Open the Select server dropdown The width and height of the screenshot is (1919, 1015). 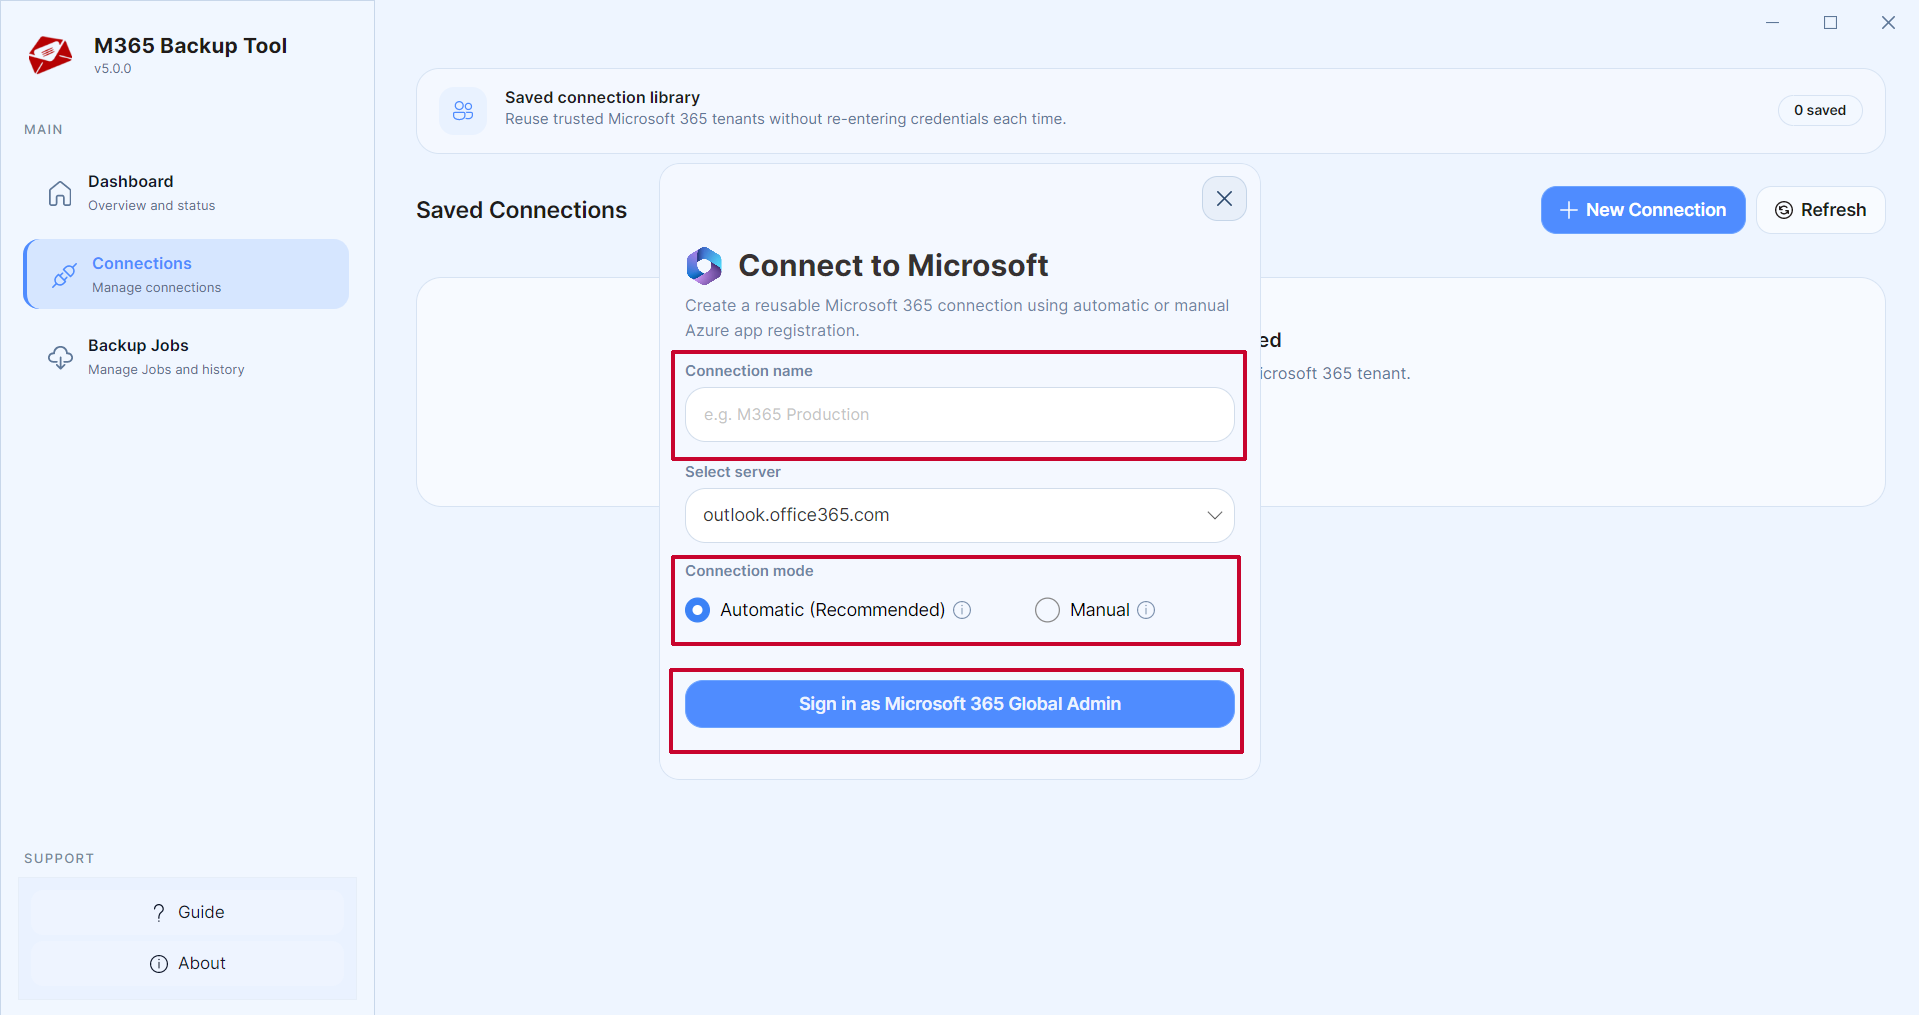[959, 515]
